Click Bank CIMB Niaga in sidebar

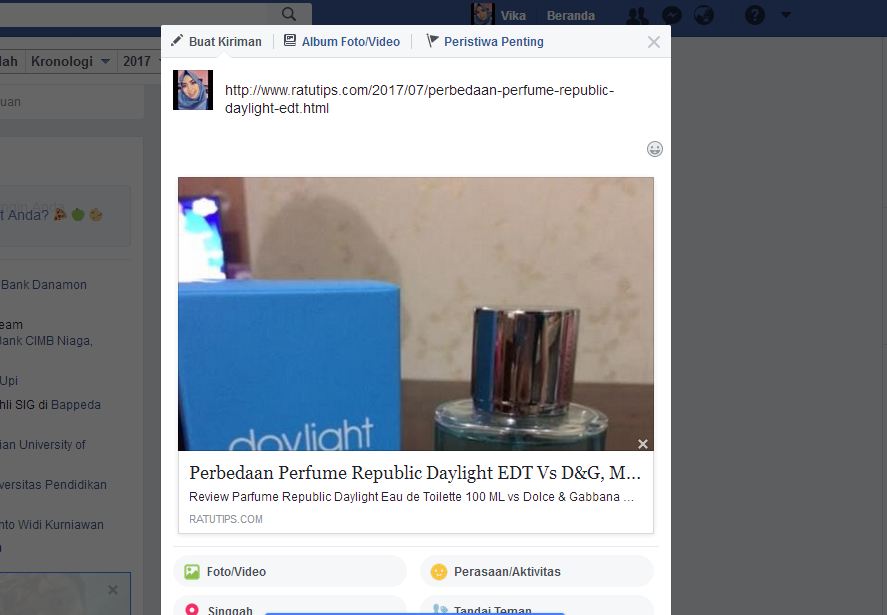[46, 341]
